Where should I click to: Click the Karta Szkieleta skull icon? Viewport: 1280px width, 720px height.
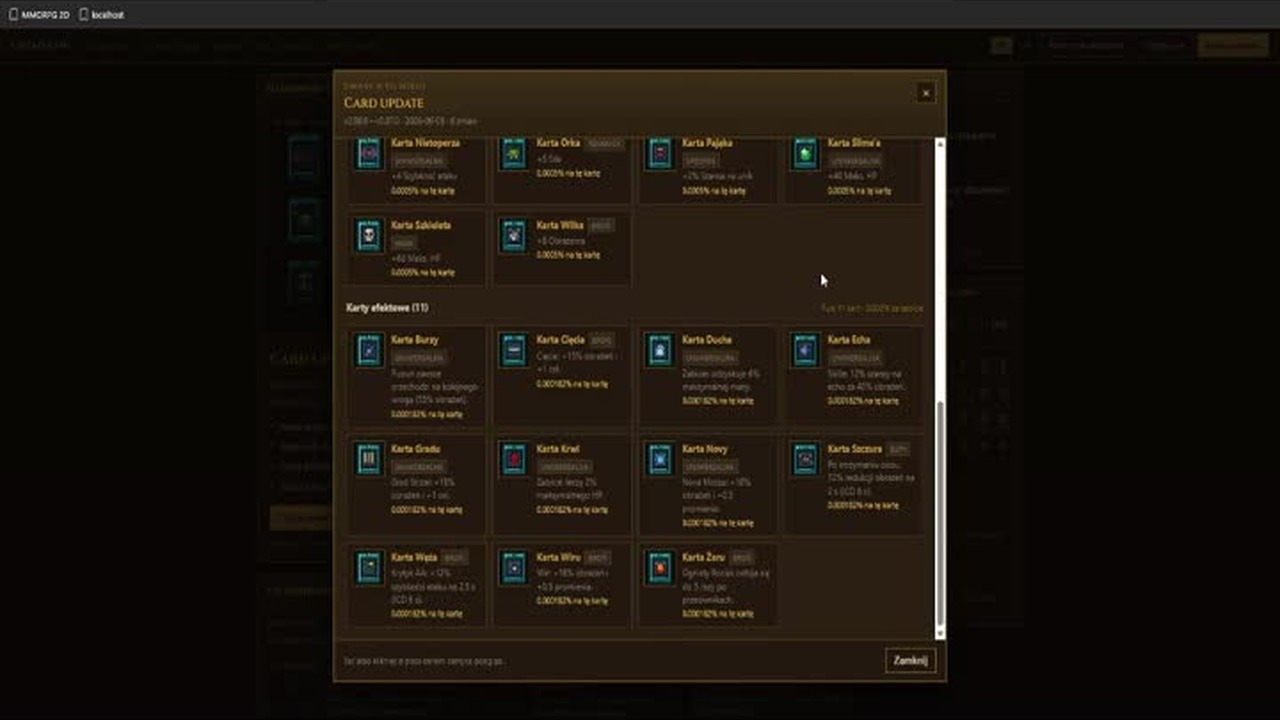(369, 235)
